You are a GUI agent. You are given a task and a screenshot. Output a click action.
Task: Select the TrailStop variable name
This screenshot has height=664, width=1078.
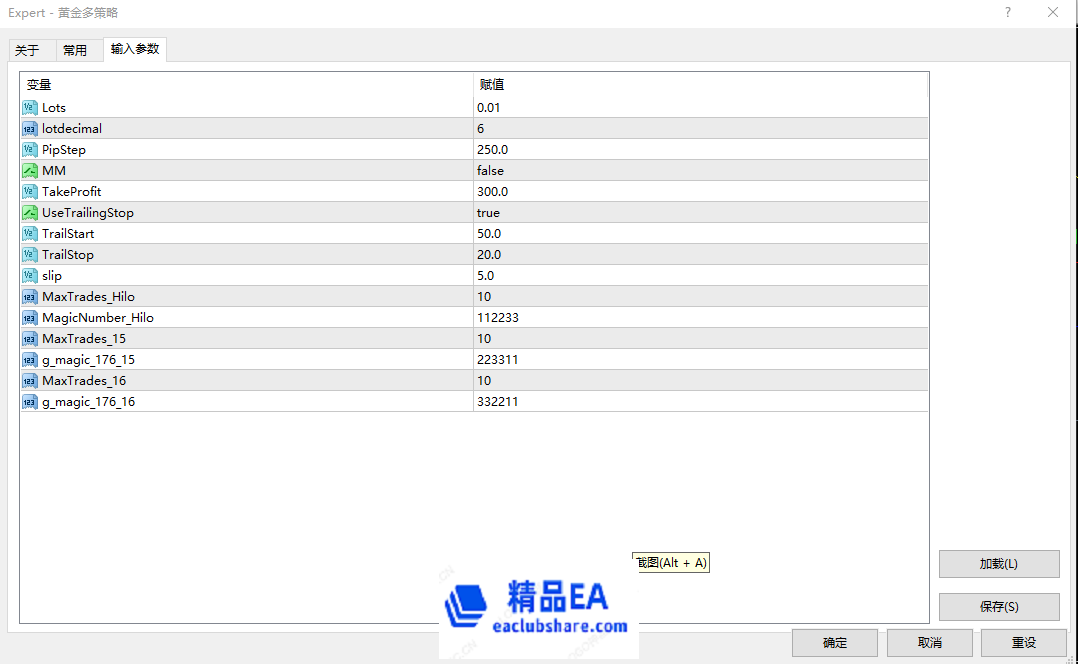point(67,255)
